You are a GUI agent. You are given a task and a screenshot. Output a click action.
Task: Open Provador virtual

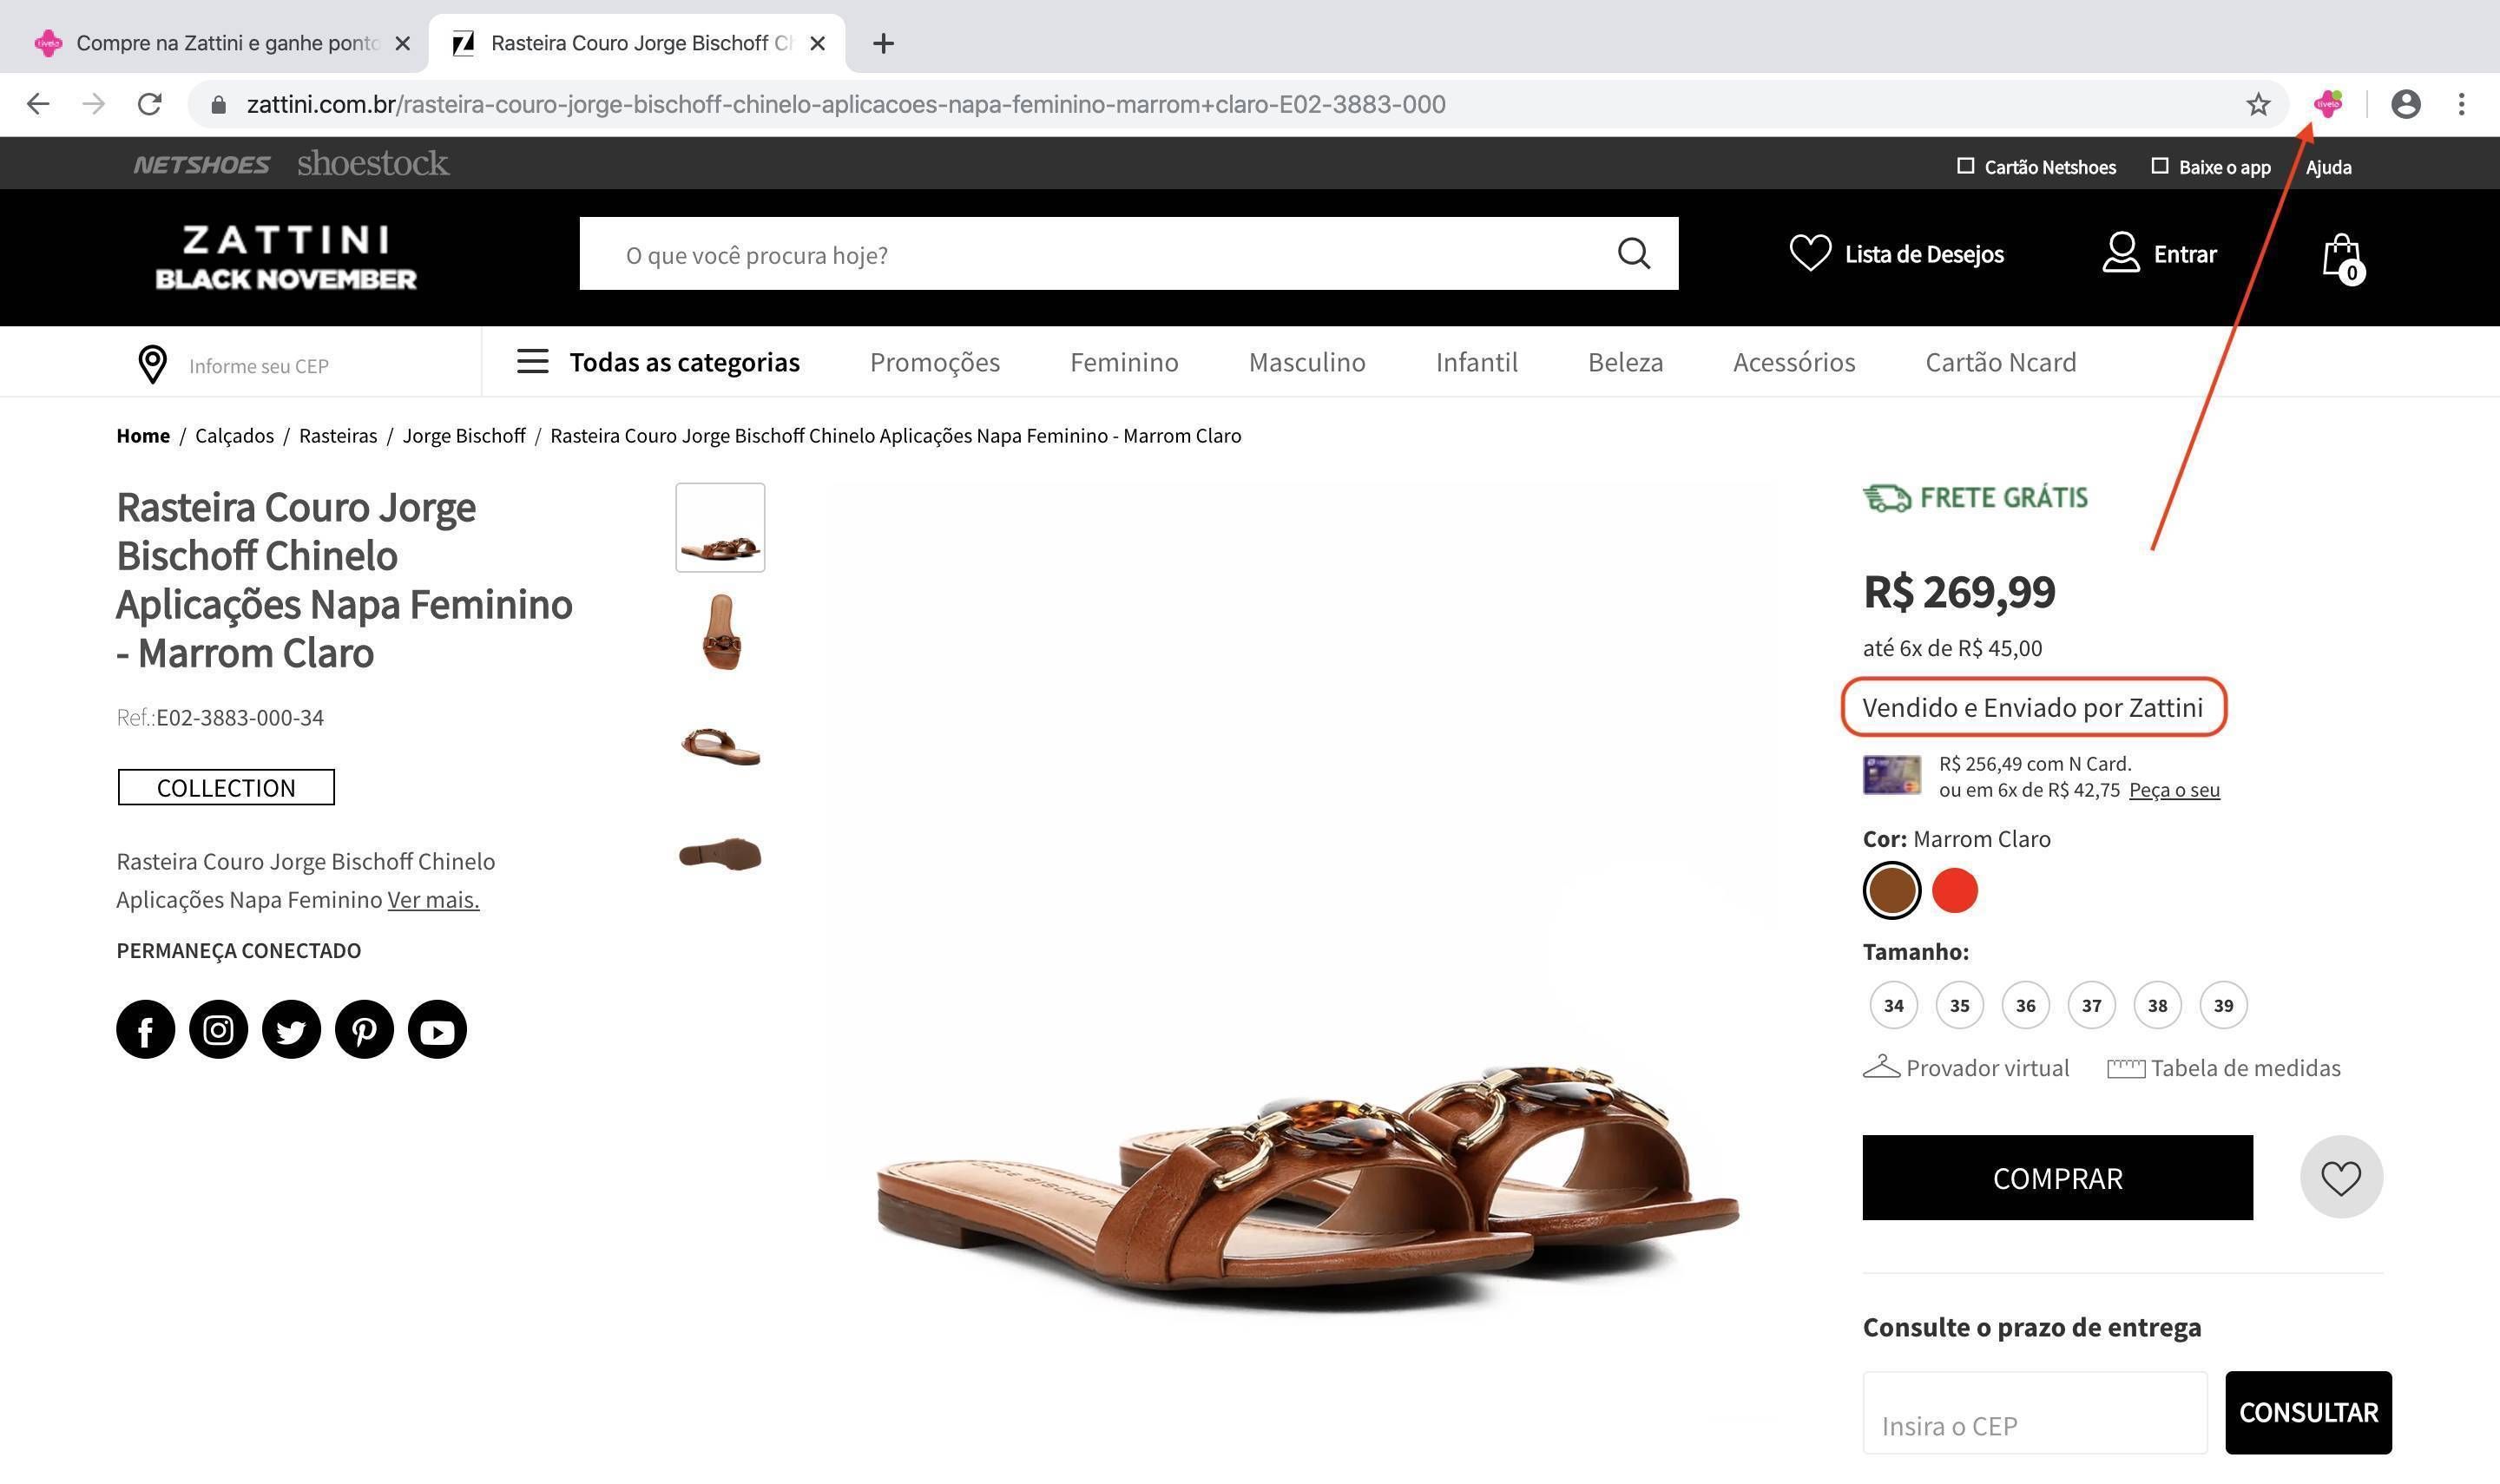1966,1067
